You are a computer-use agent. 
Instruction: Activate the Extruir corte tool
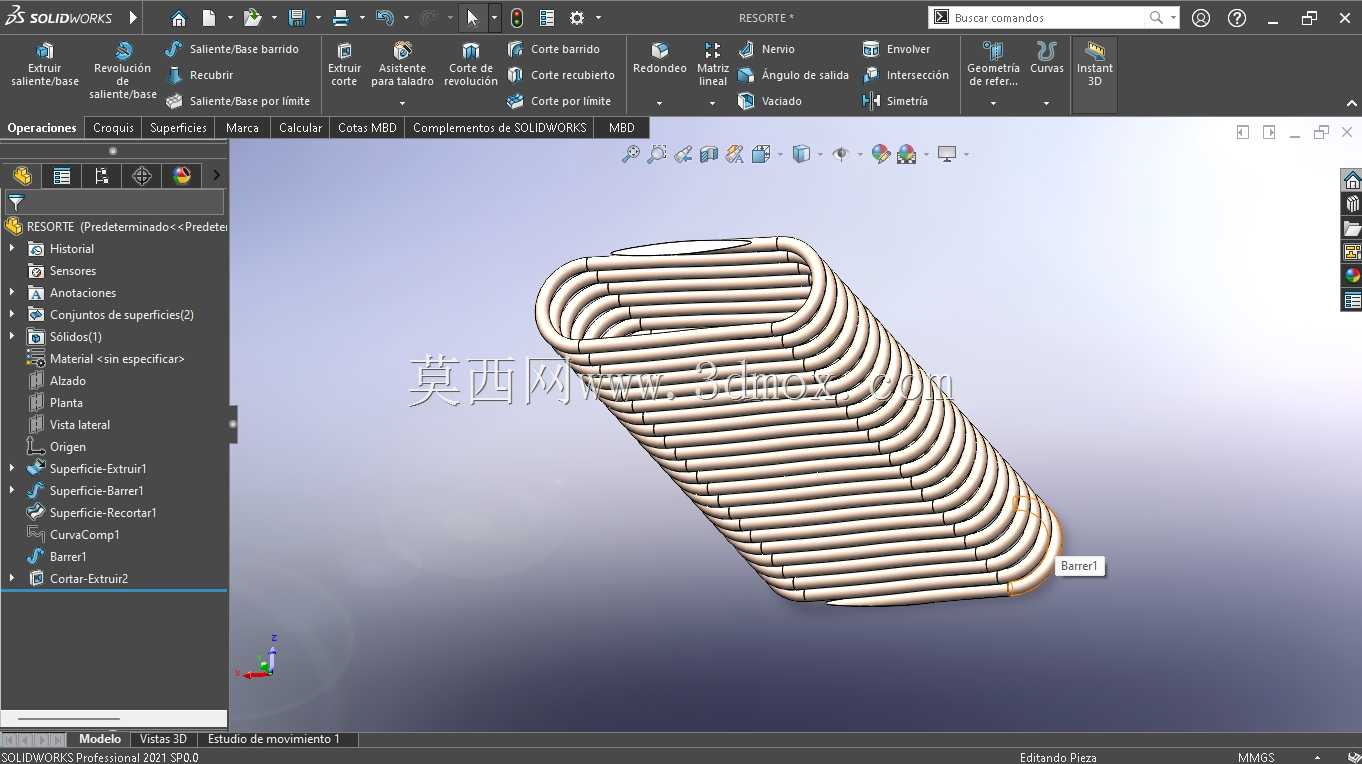click(x=344, y=65)
